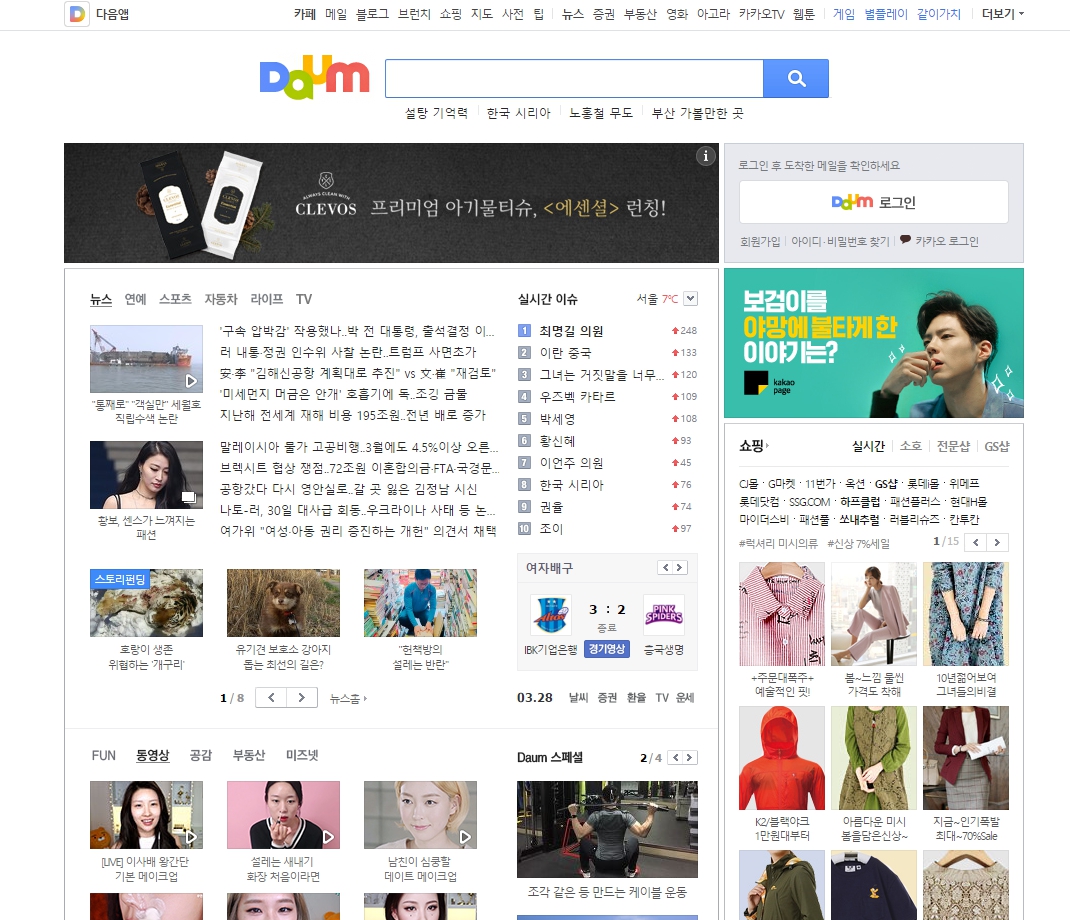This screenshot has height=920, width=1070.
Task: Show next Daum 스페셜 item
Action: (689, 758)
